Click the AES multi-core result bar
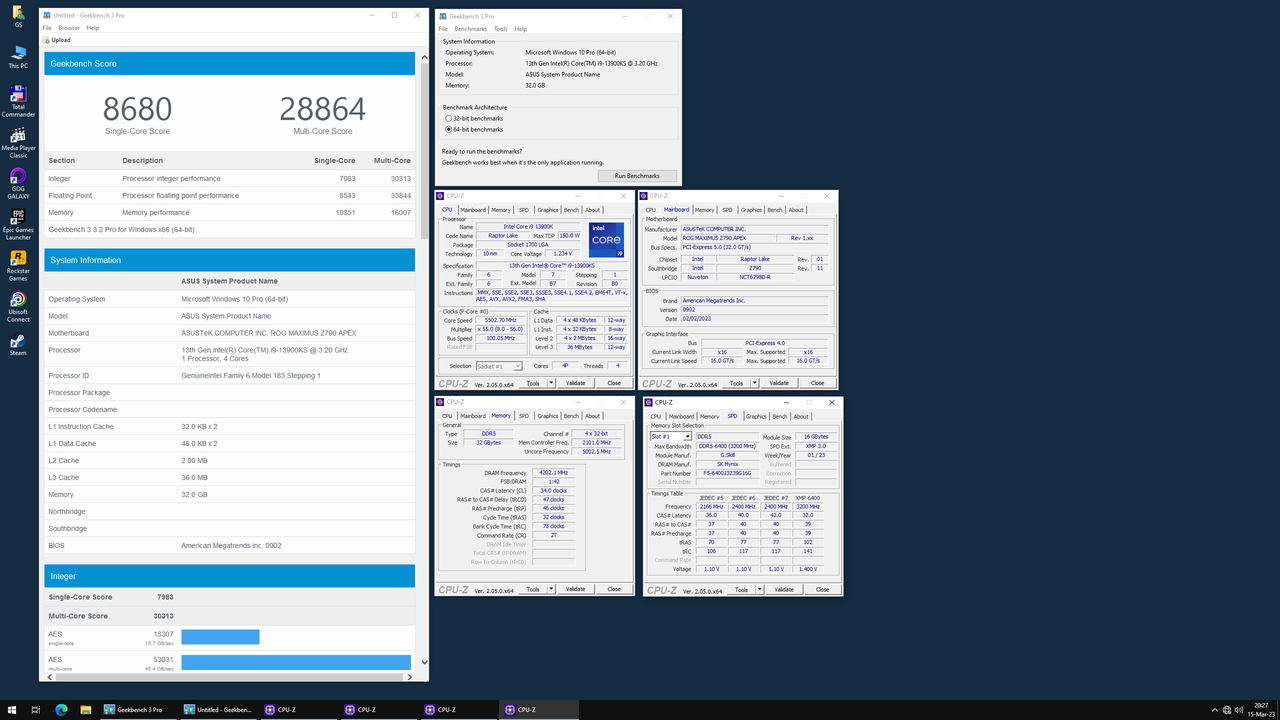 tap(296, 662)
